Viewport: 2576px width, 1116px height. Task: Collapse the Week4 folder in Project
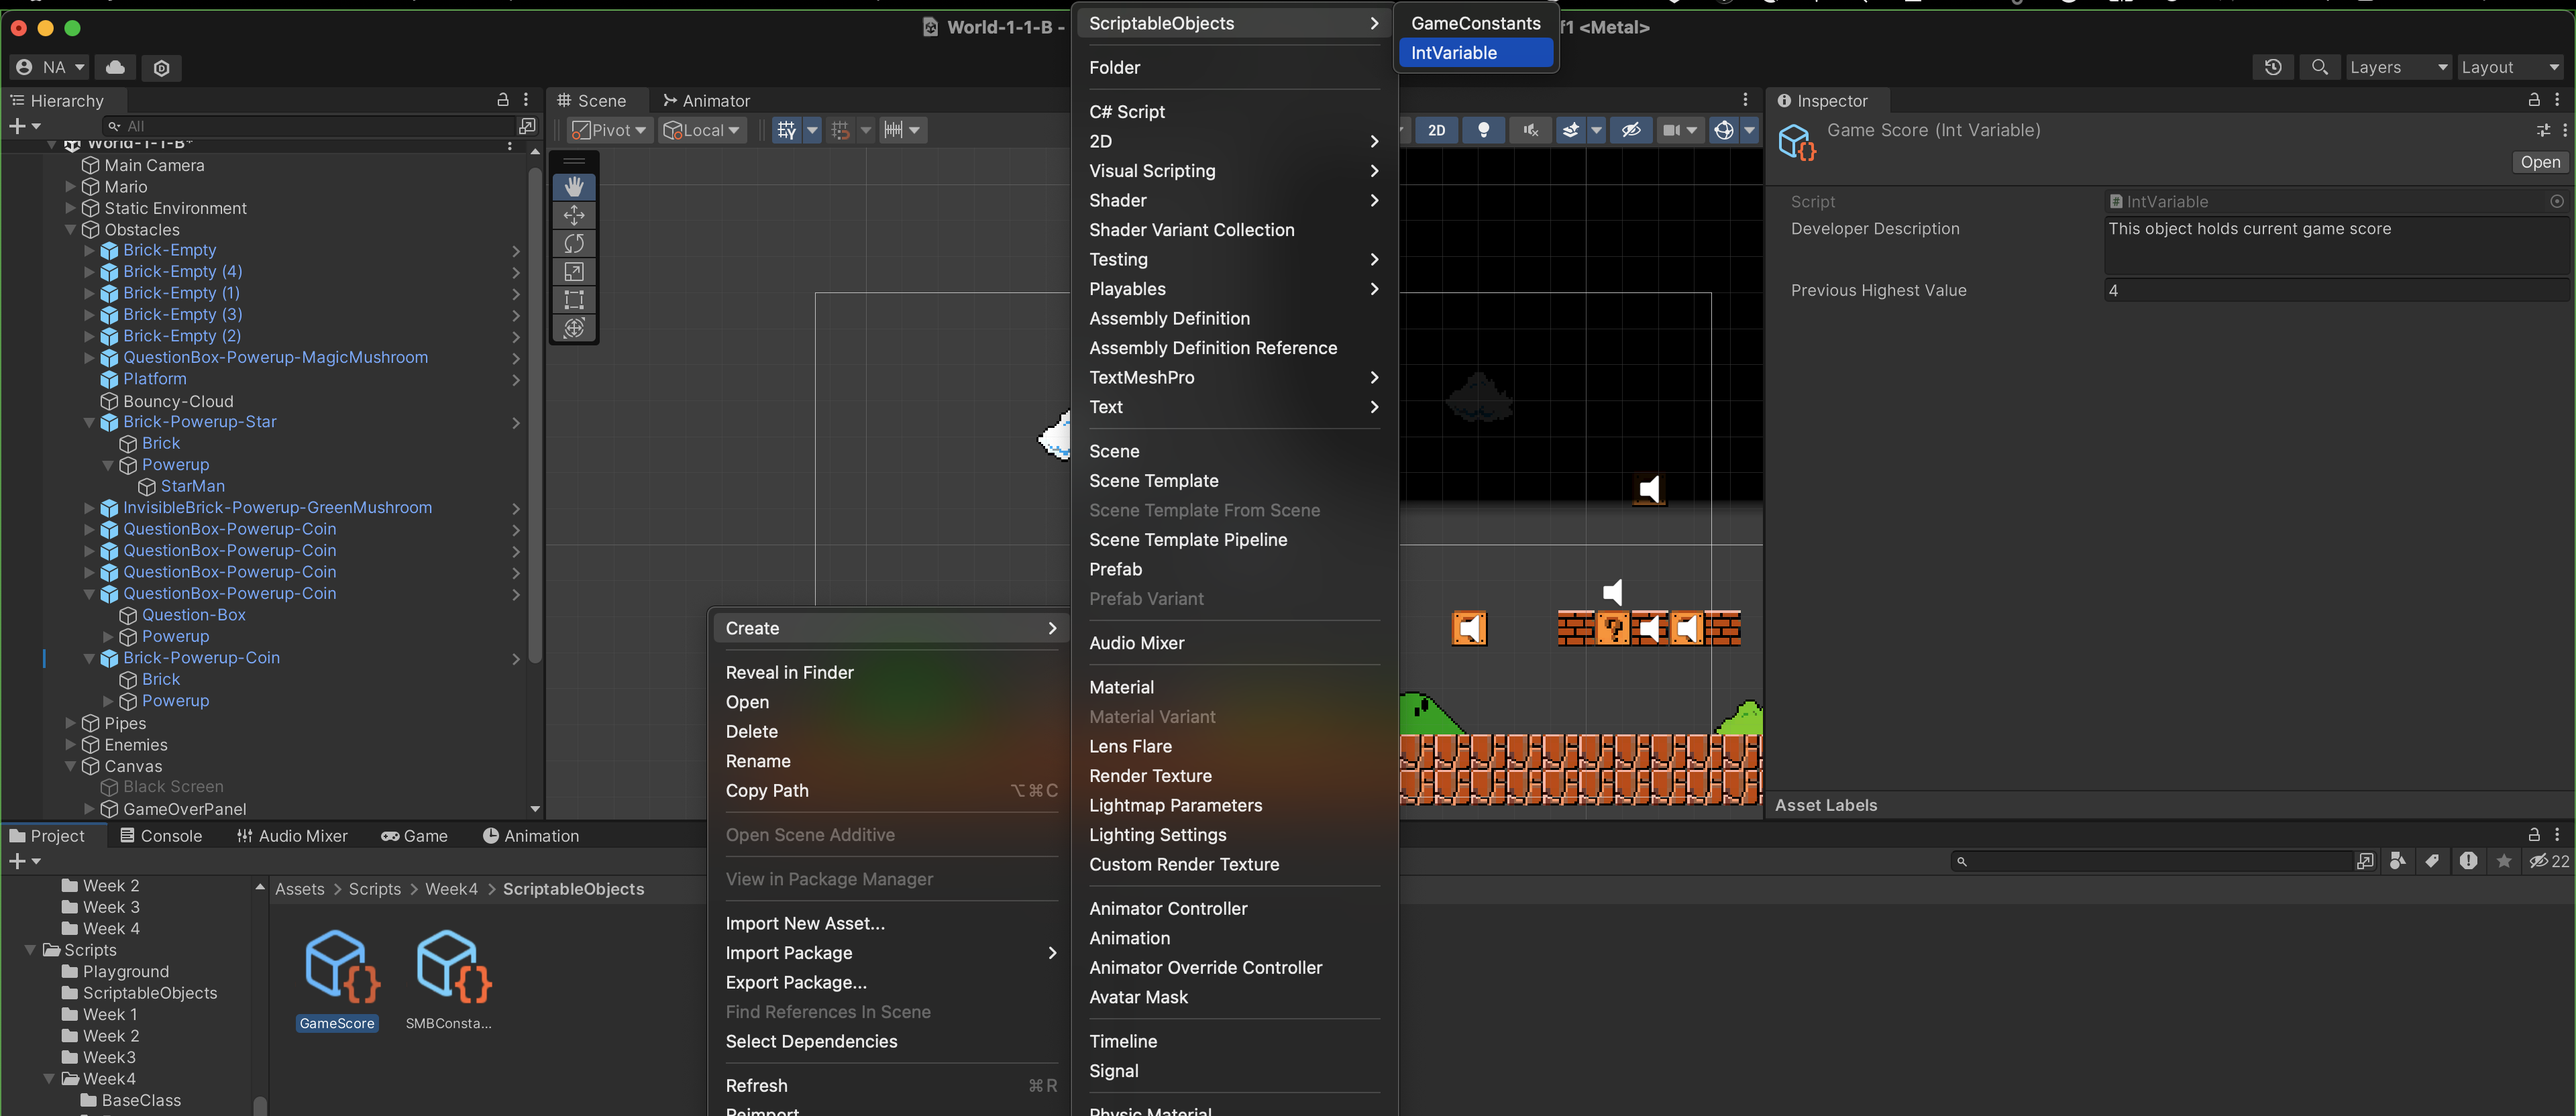49,1079
